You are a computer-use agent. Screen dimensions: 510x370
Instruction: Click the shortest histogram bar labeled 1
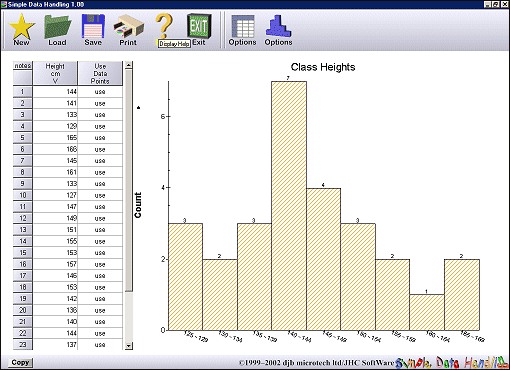click(x=427, y=312)
